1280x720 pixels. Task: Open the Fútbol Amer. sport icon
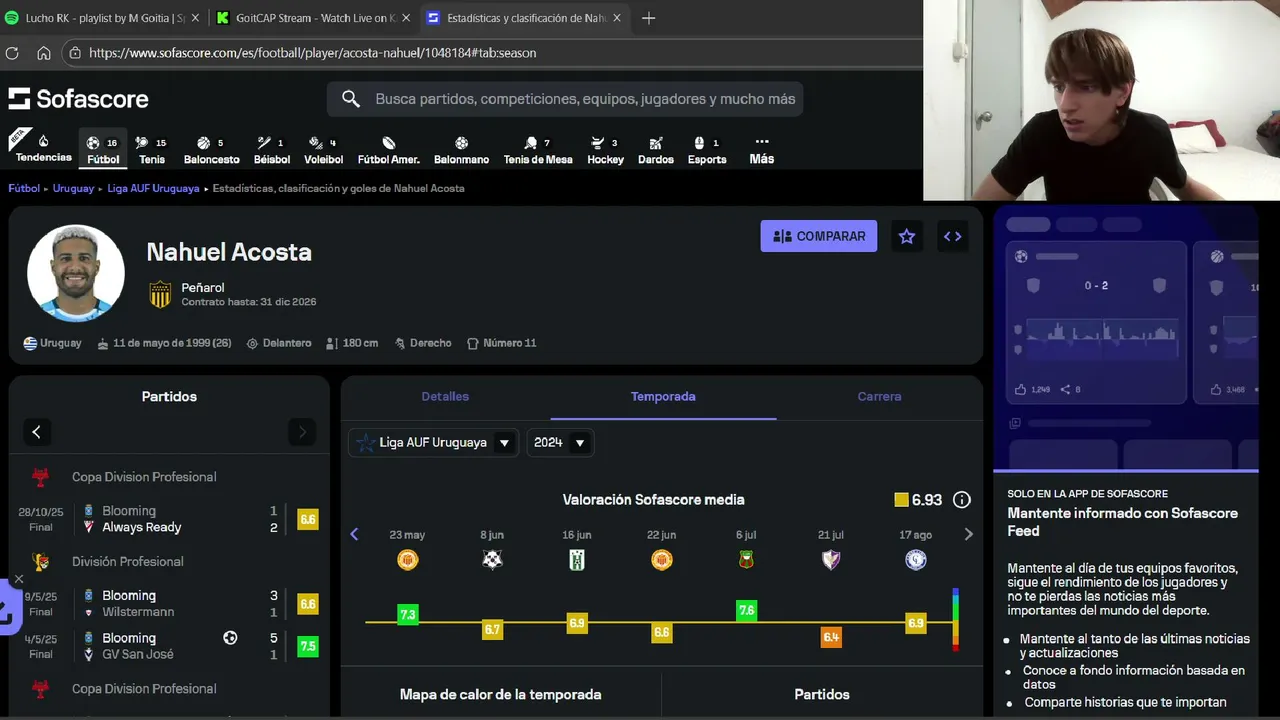388,149
